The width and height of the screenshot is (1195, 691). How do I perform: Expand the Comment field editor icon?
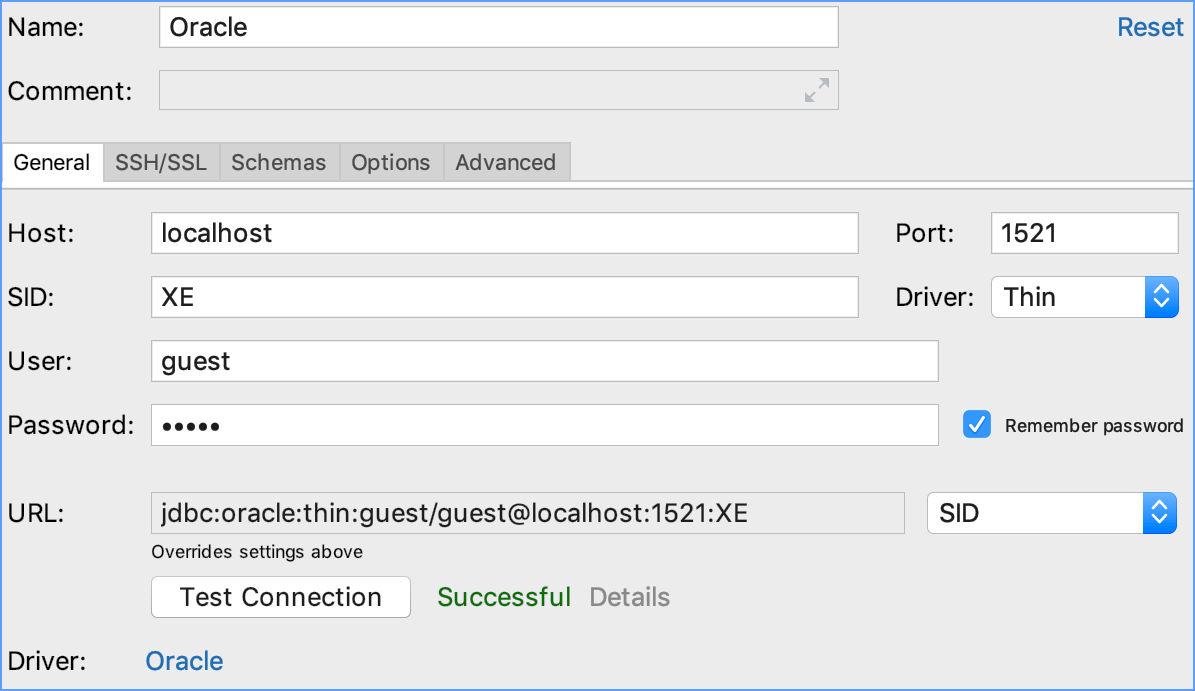(816, 90)
